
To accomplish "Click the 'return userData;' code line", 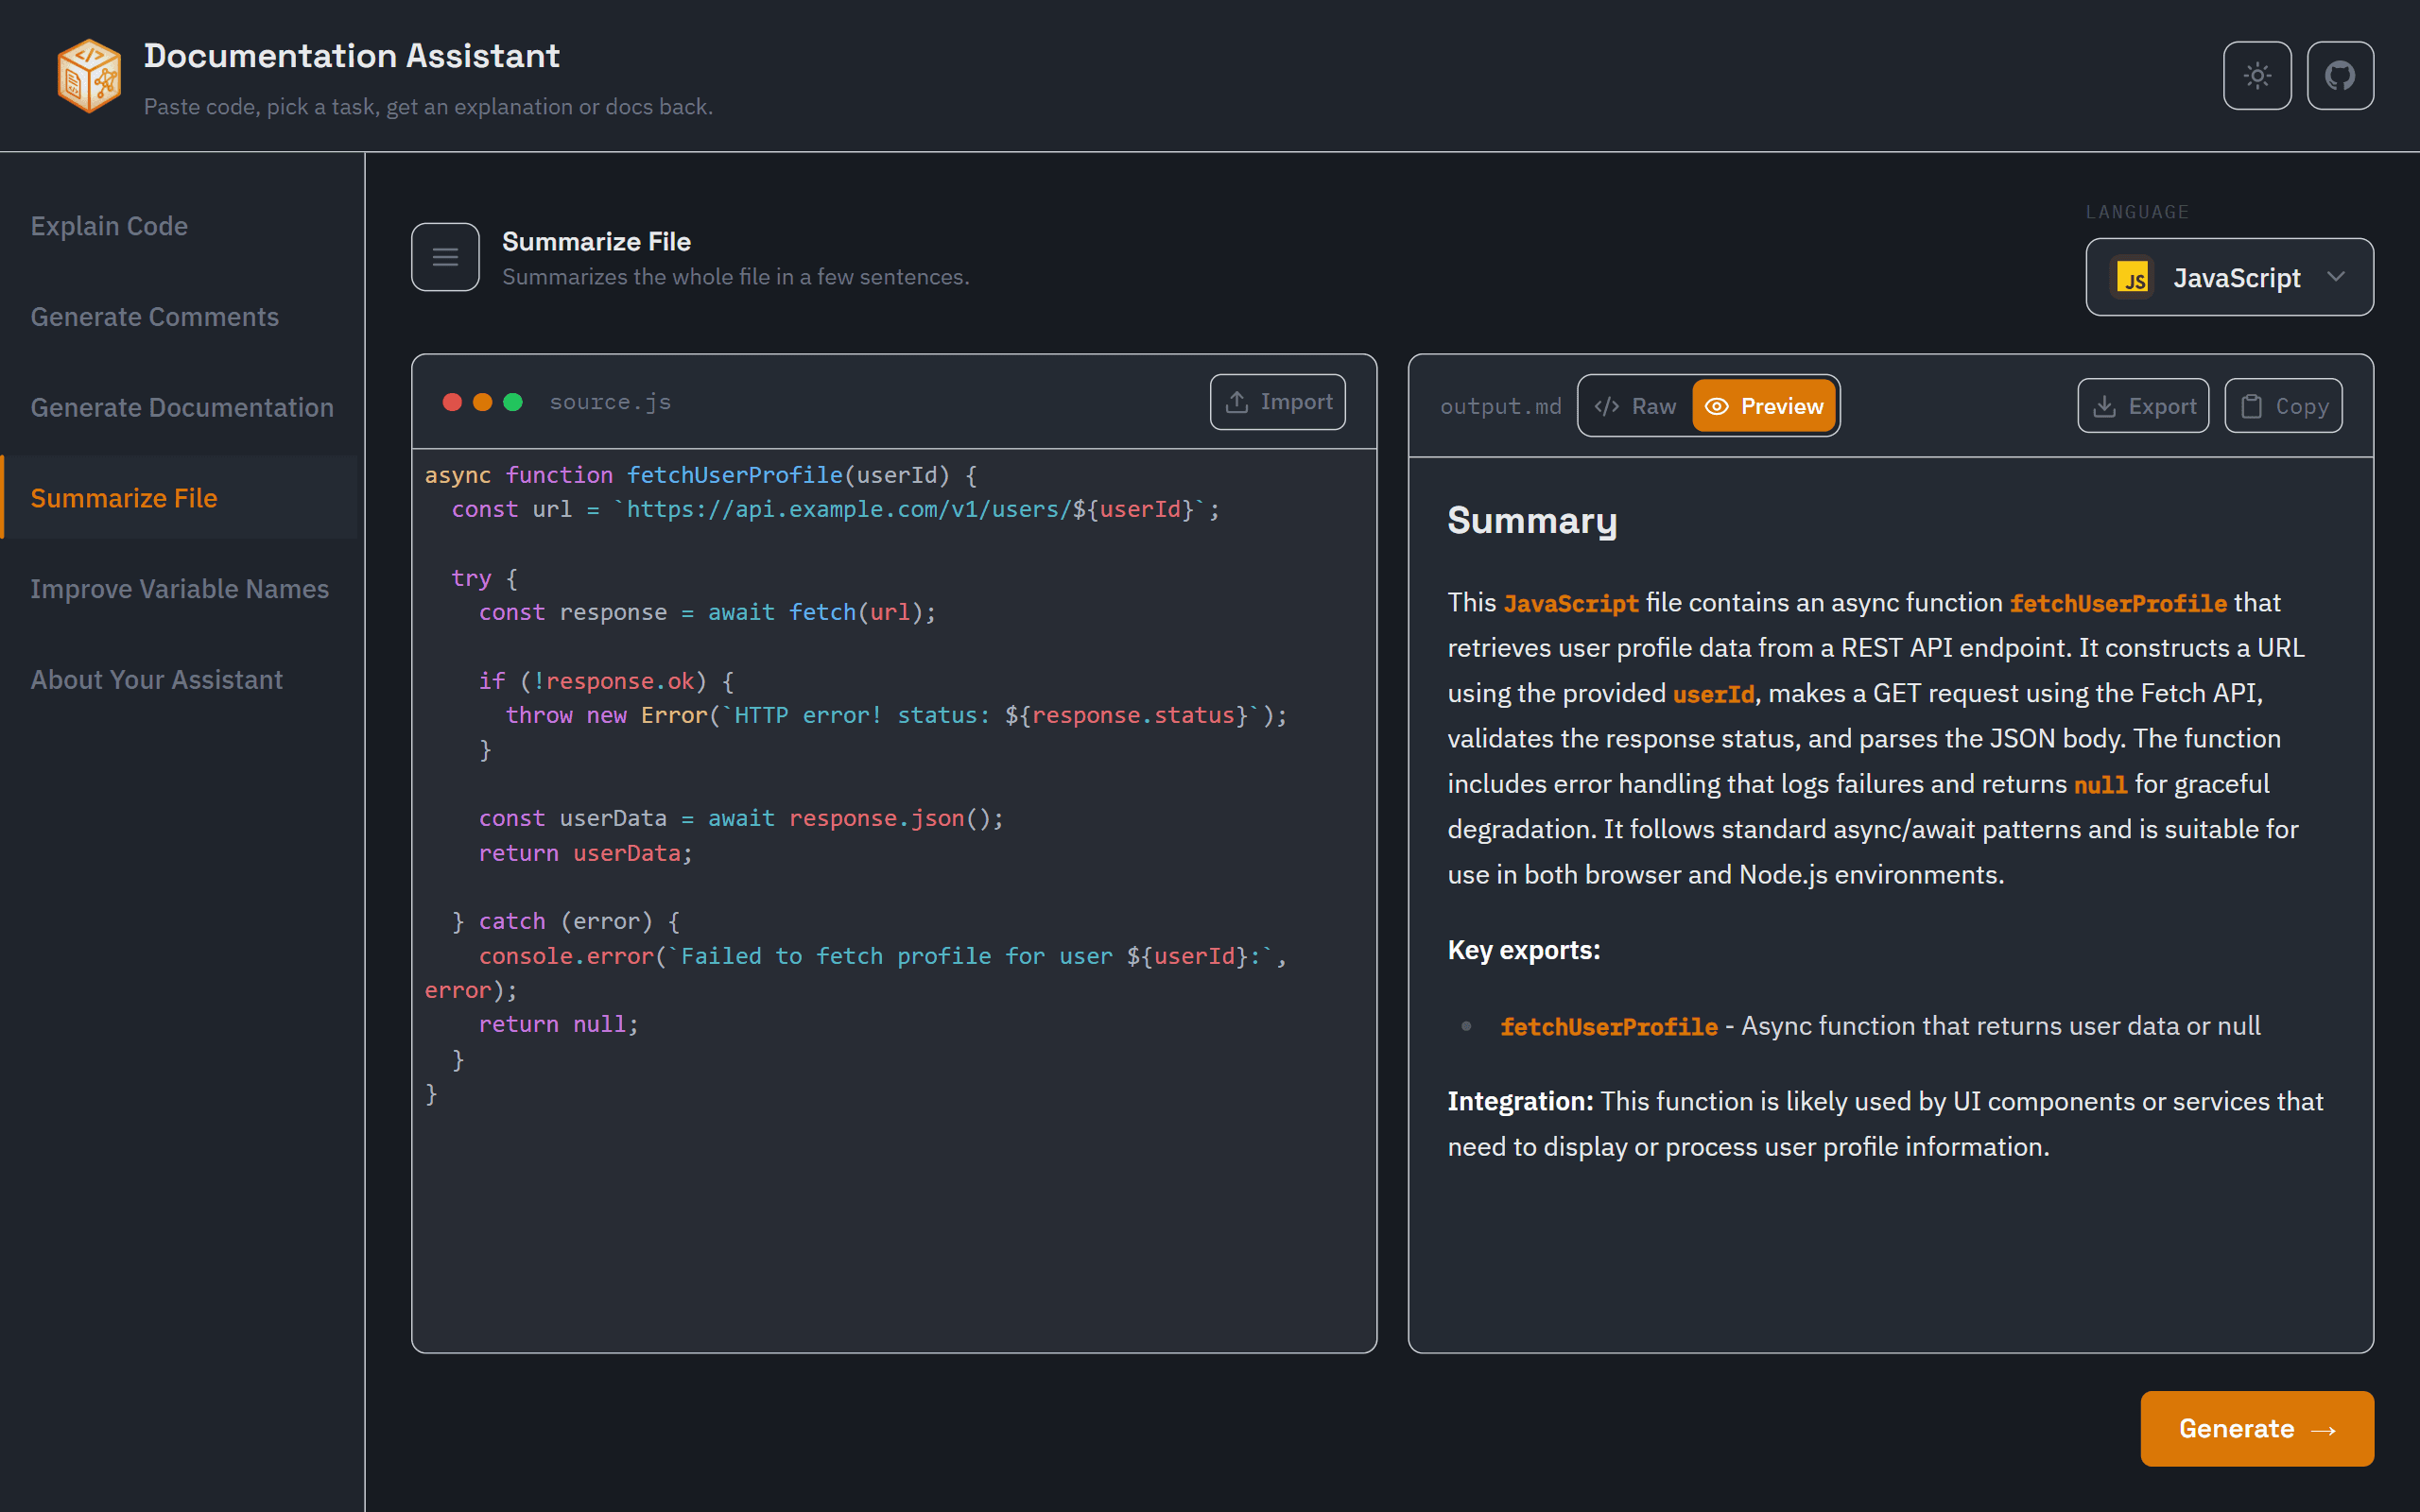I will pos(585,853).
